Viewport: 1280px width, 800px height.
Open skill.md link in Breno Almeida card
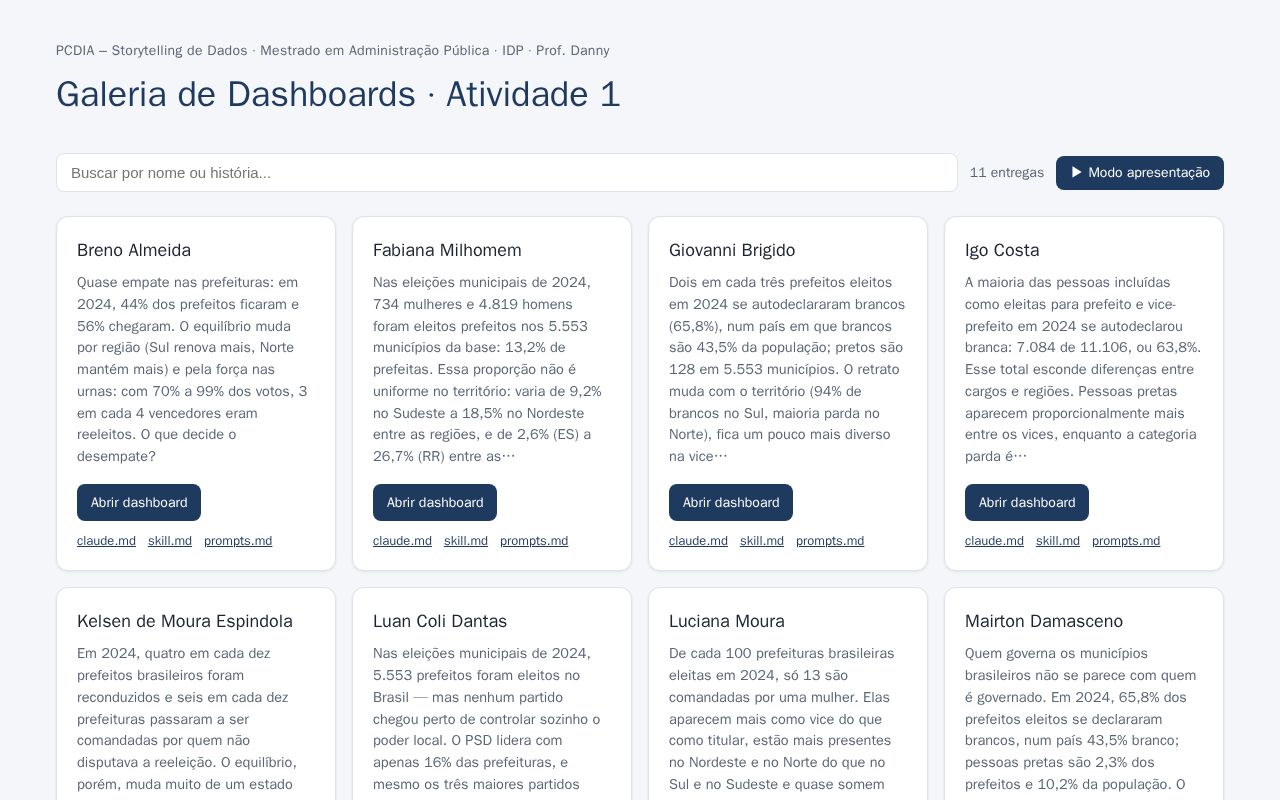tap(170, 541)
